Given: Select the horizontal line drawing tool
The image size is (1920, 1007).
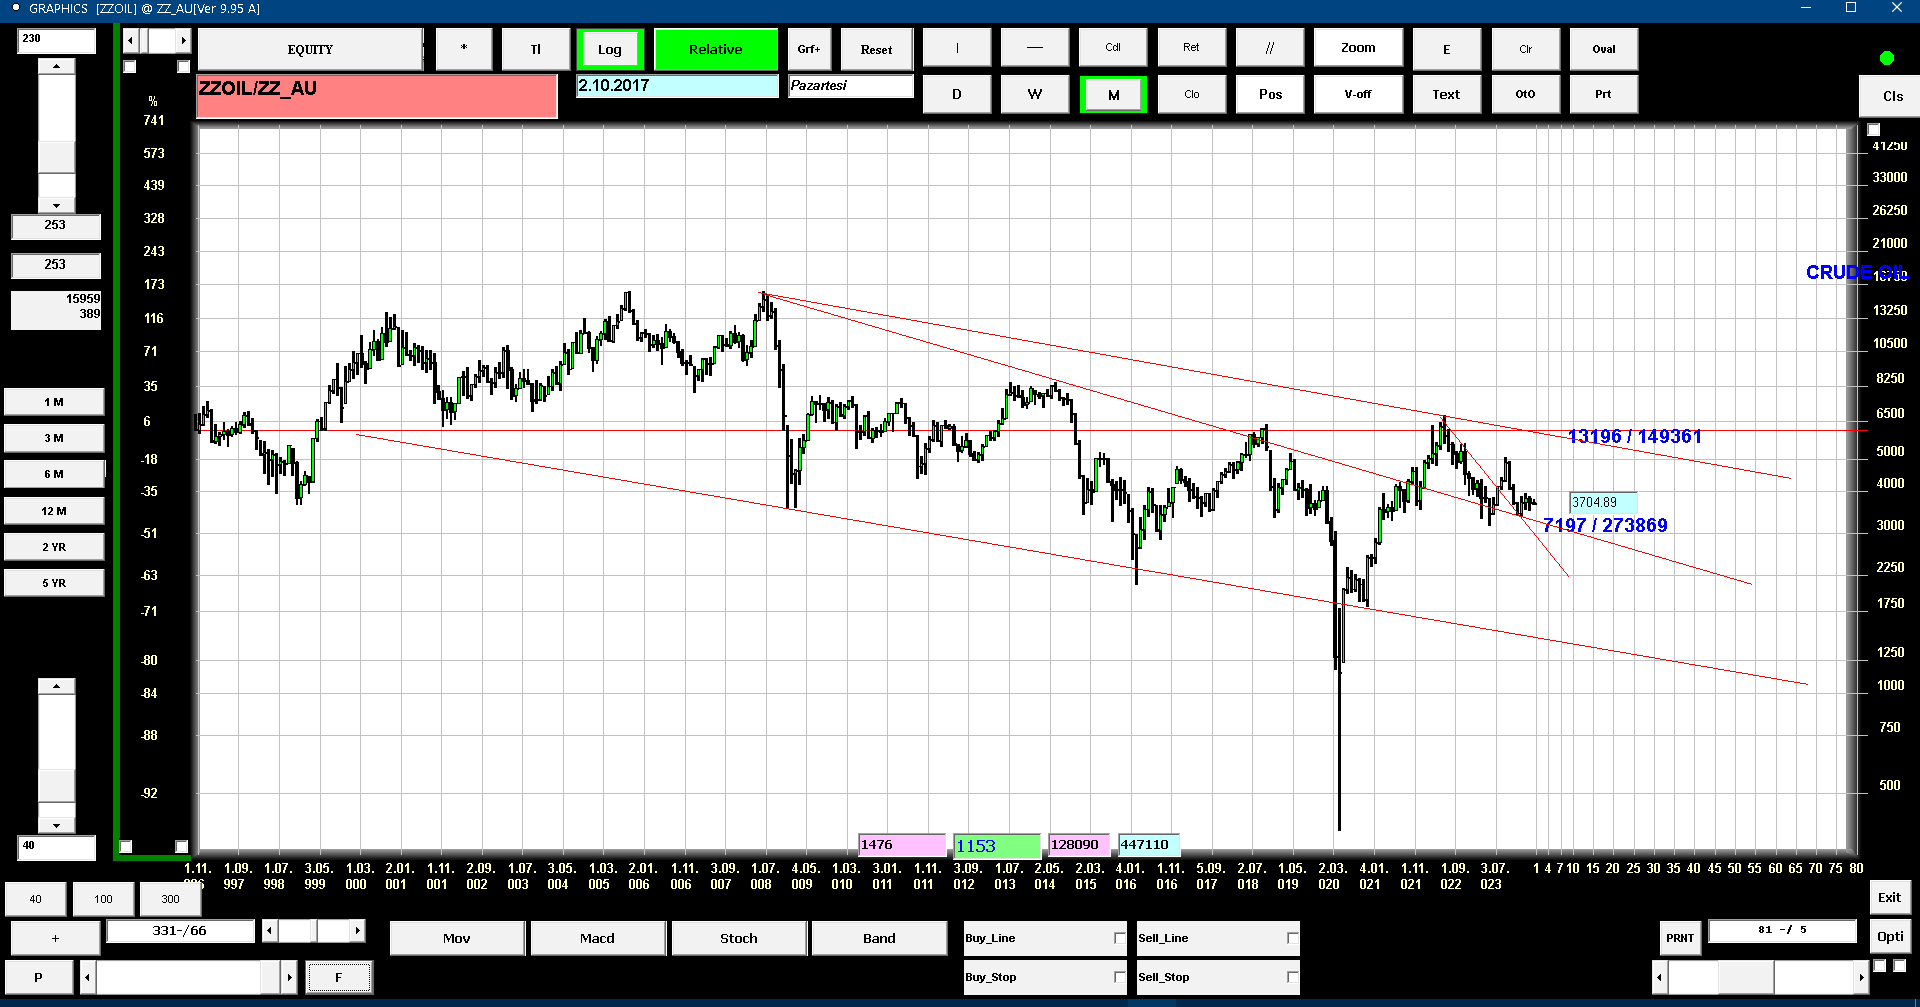Looking at the screenshot, I should 1035,48.
